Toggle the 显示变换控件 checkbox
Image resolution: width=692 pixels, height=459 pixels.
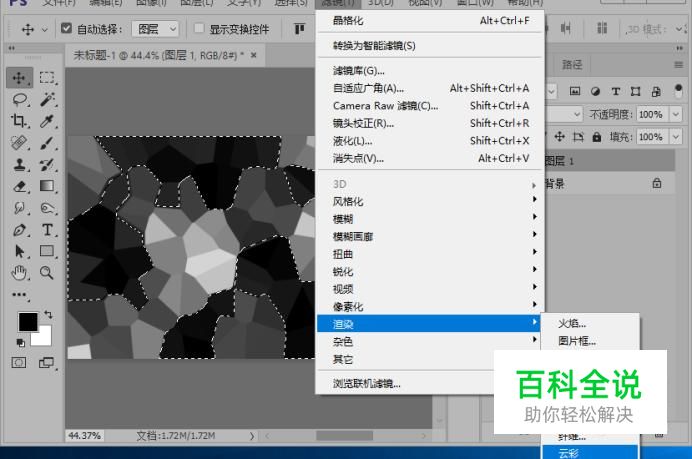pyautogui.click(x=199, y=28)
